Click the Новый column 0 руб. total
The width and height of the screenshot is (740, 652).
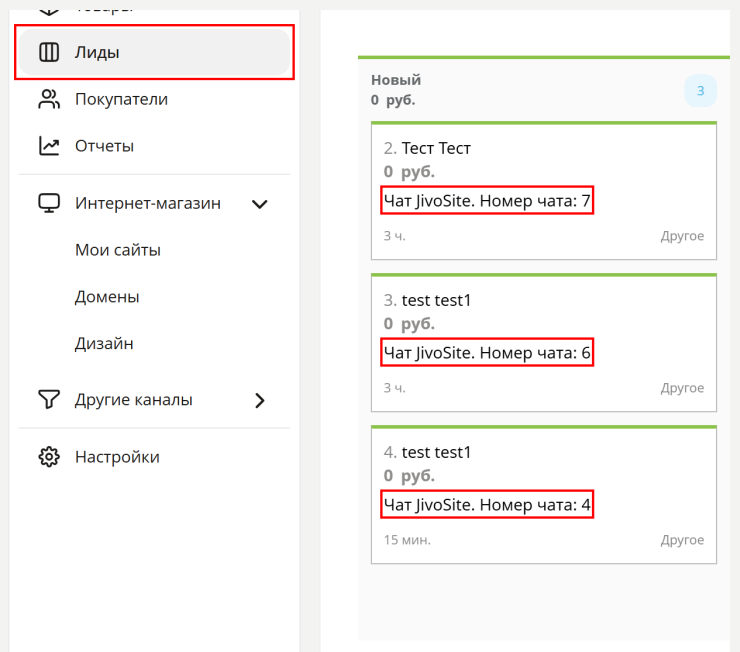point(393,100)
